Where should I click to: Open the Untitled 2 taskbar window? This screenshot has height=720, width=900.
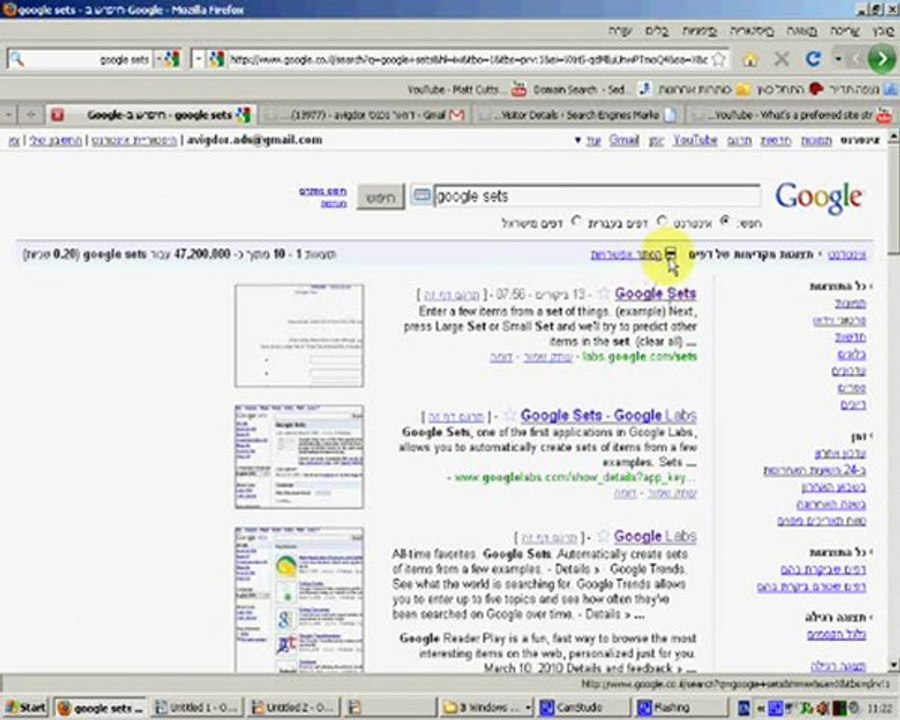293,707
